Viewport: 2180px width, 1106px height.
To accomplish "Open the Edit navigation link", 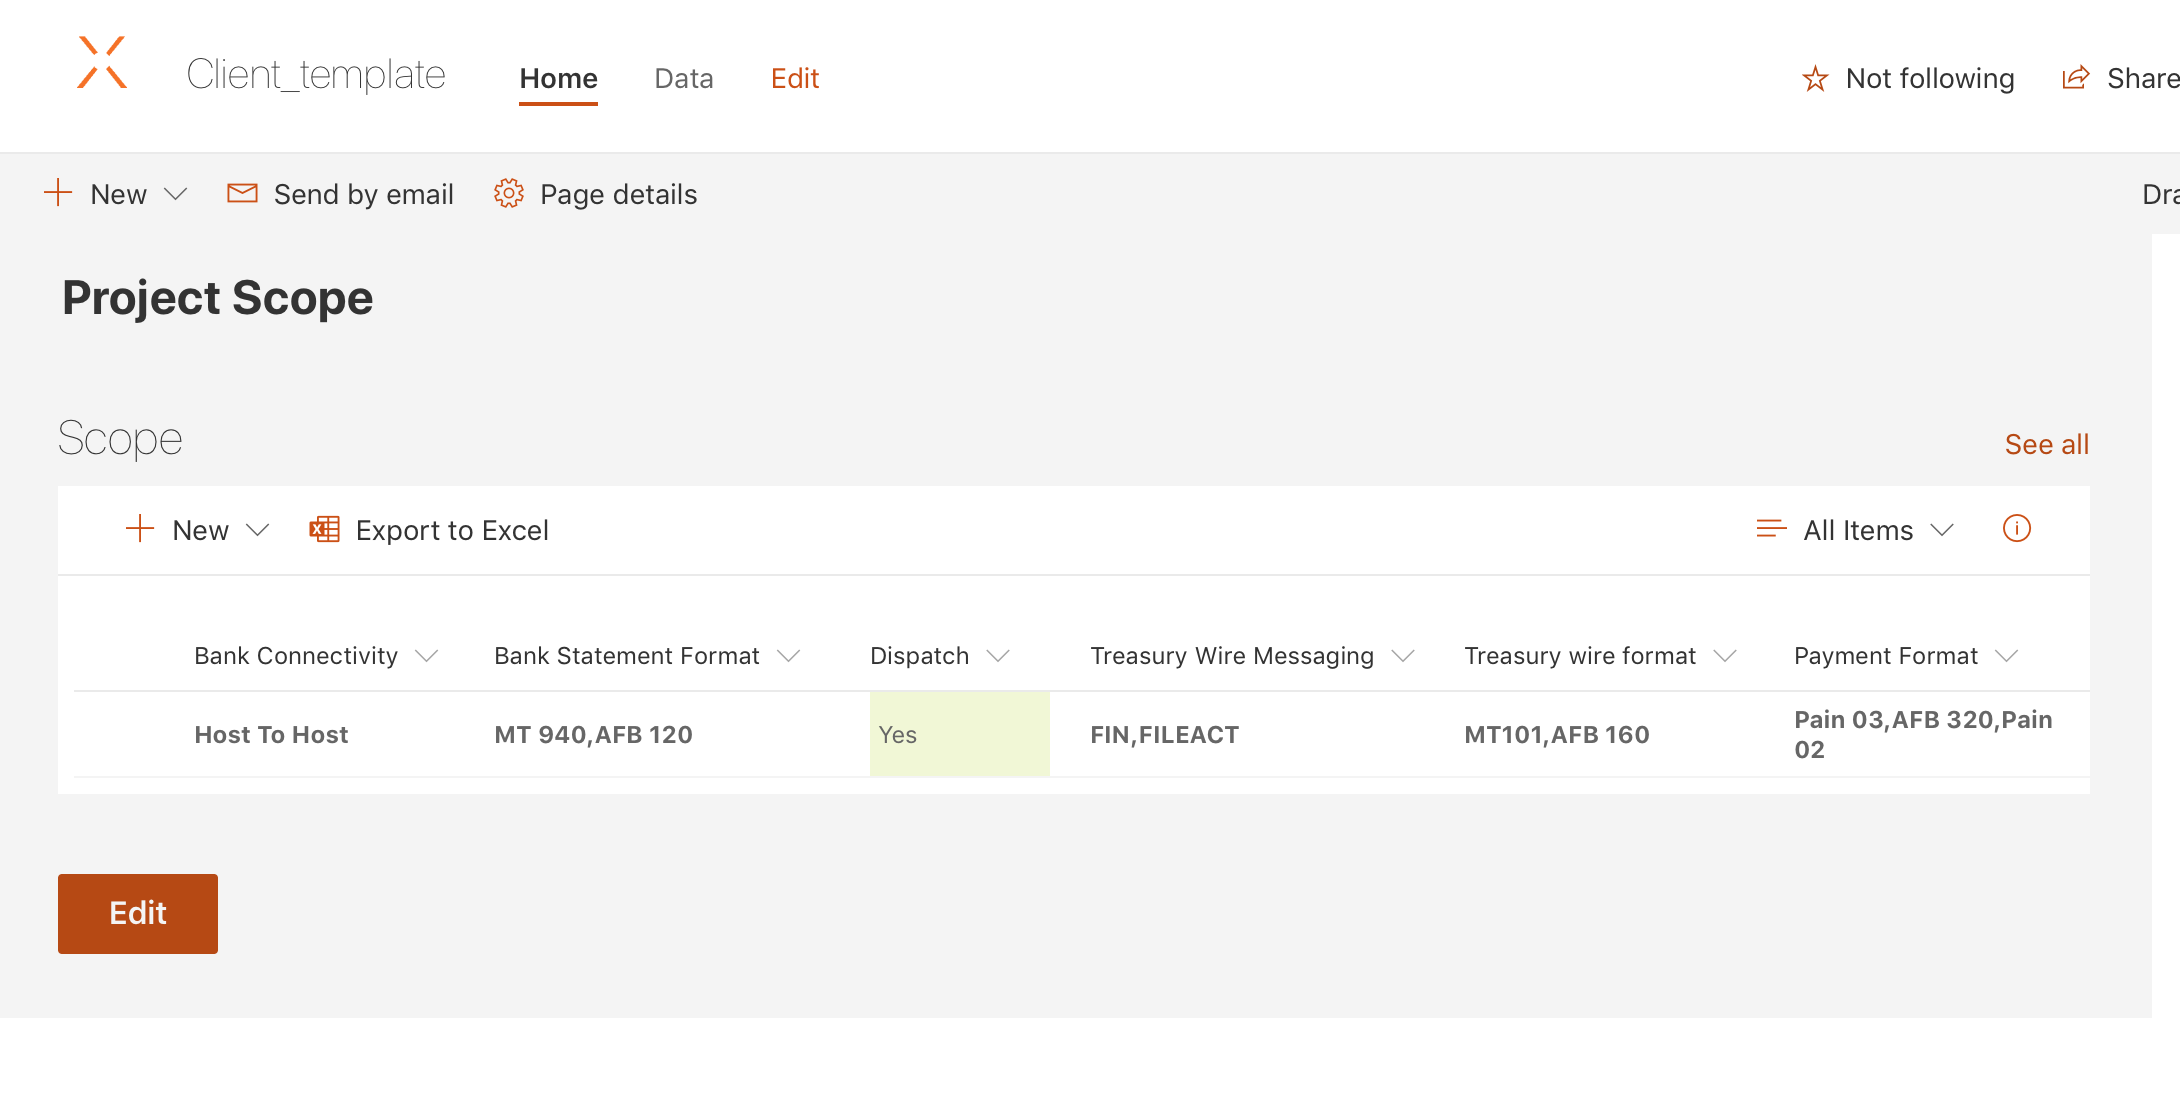I will click(795, 78).
